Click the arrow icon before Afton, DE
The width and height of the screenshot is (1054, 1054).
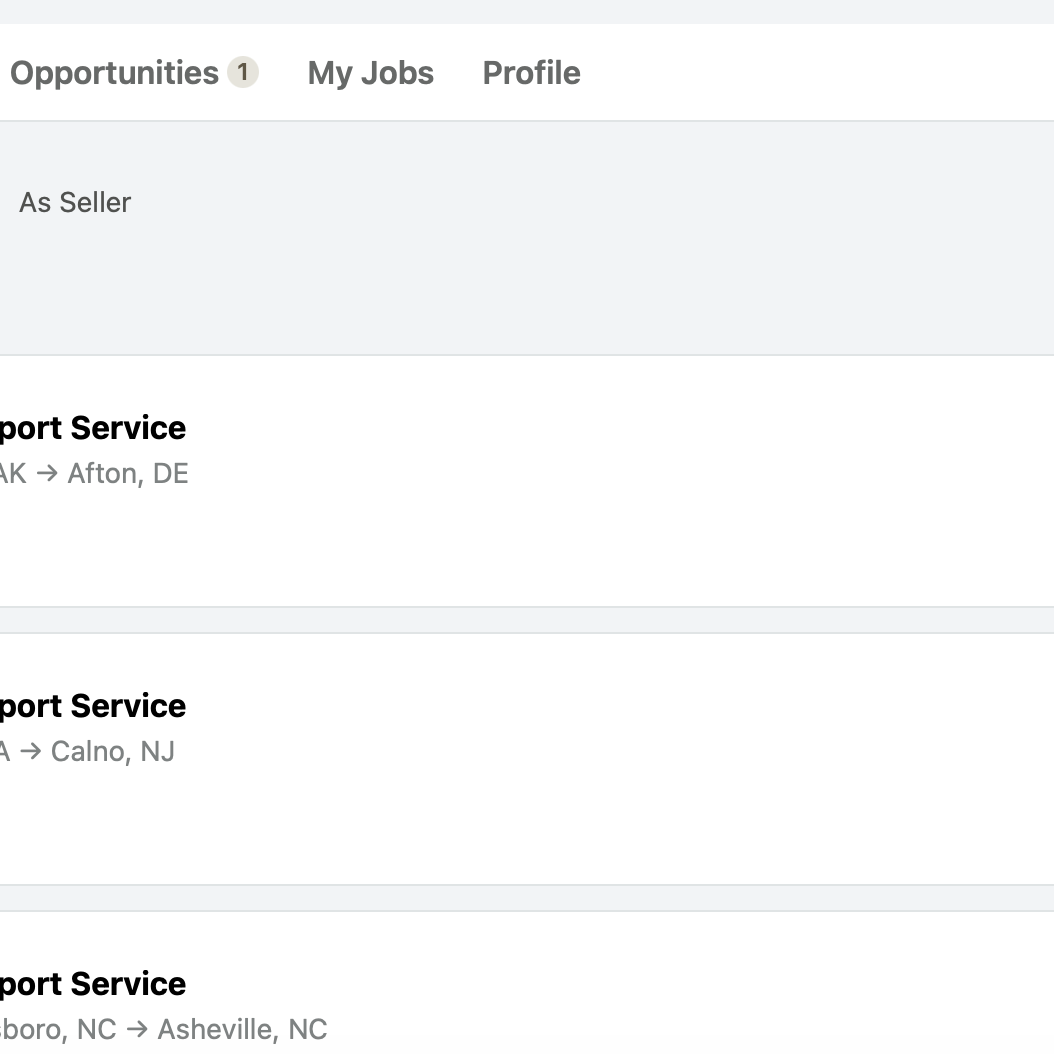pos(47,473)
